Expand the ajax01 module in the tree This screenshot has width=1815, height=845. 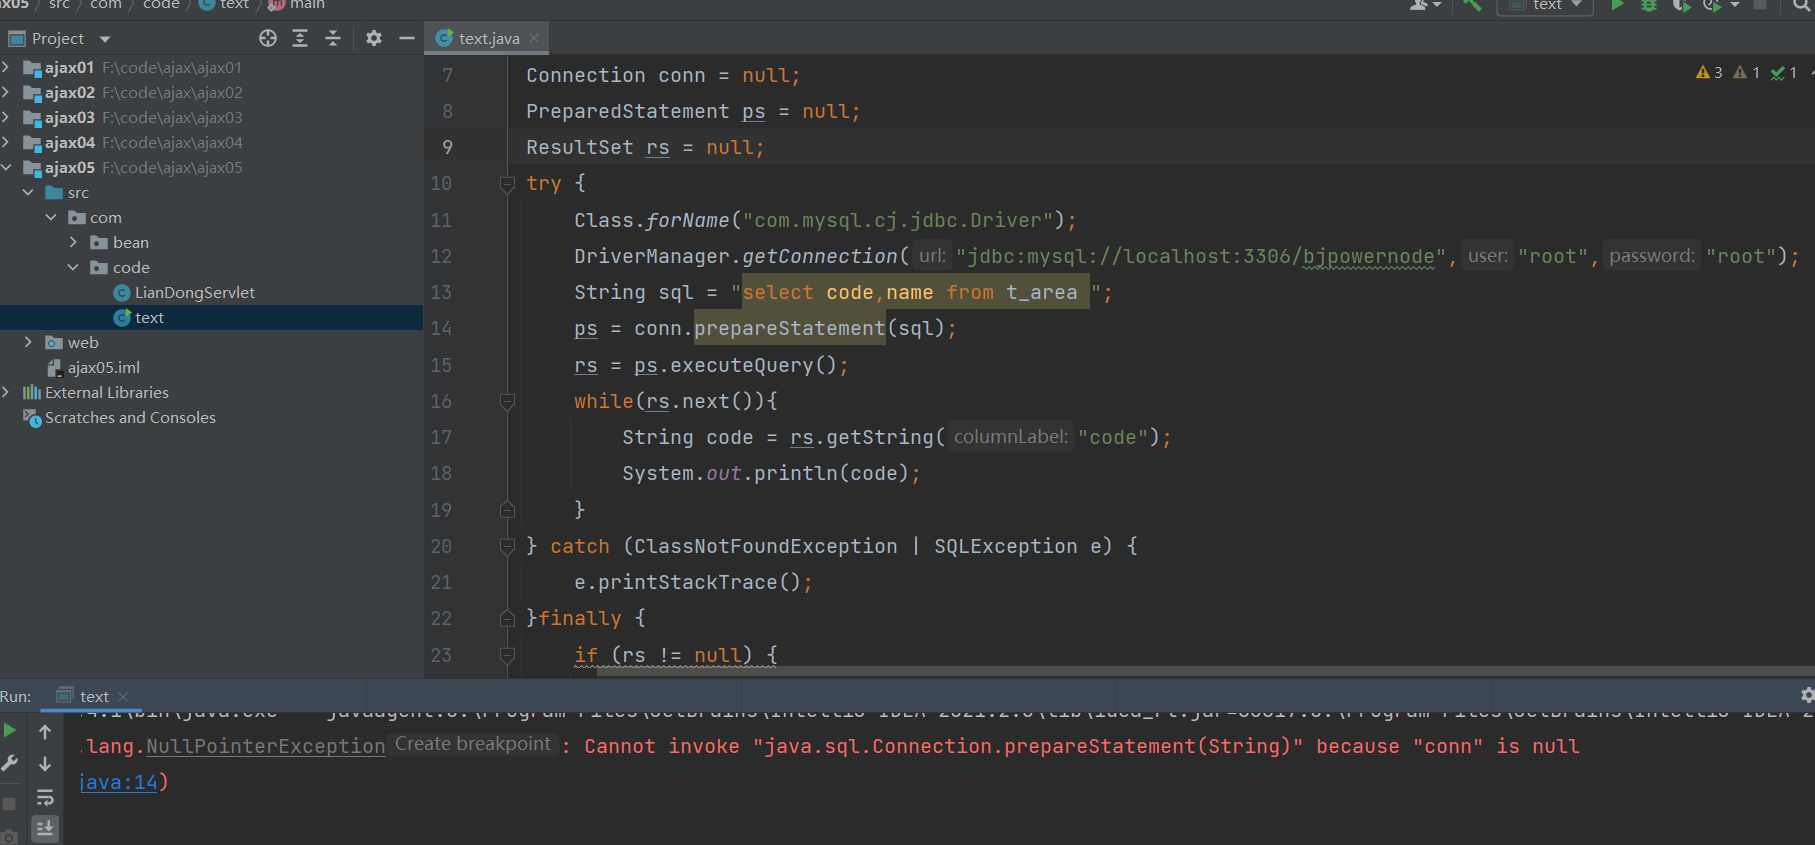coord(6,68)
